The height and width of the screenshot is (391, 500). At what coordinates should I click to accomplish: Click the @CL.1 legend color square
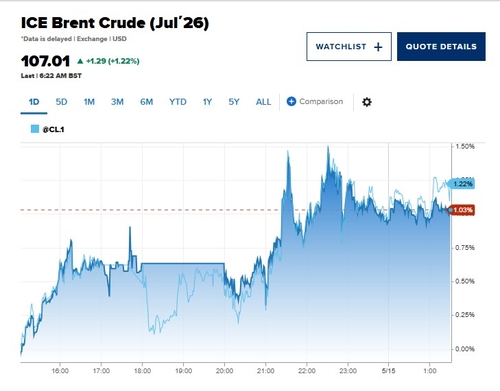click(x=35, y=129)
